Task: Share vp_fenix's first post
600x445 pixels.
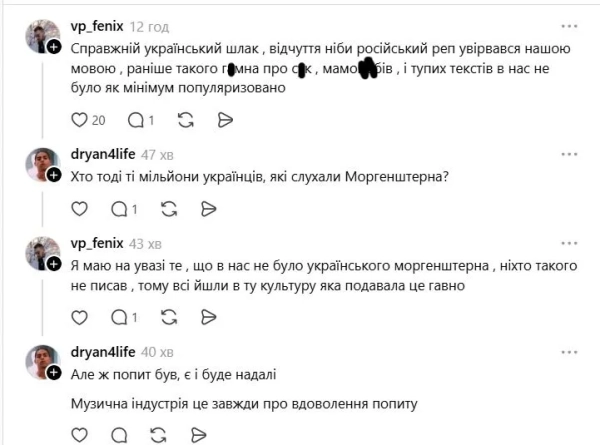Action: tap(225, 120)
